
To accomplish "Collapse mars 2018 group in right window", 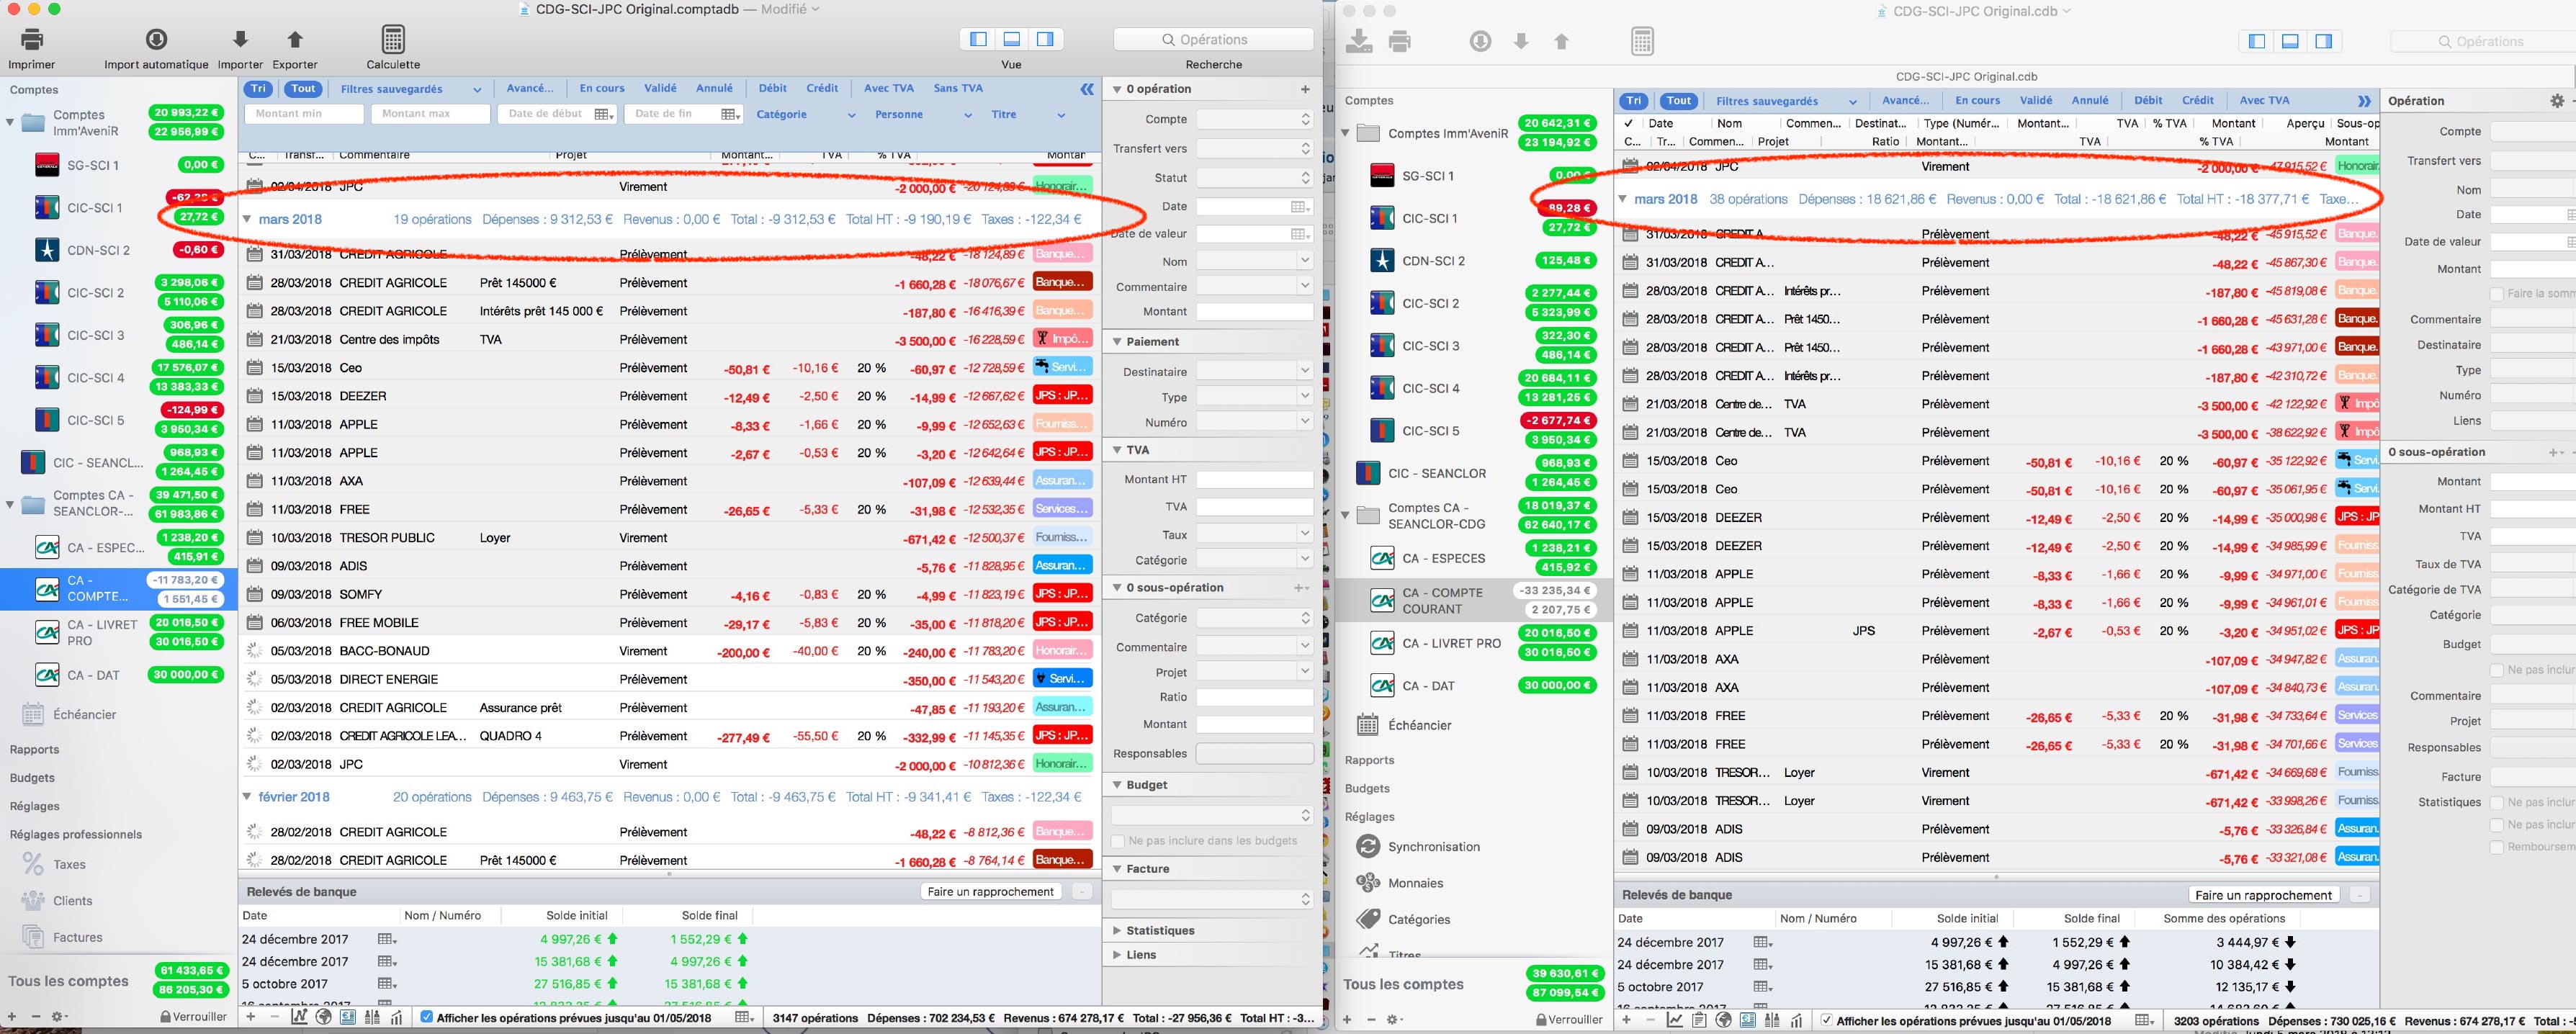I will tap(1623, 199).
